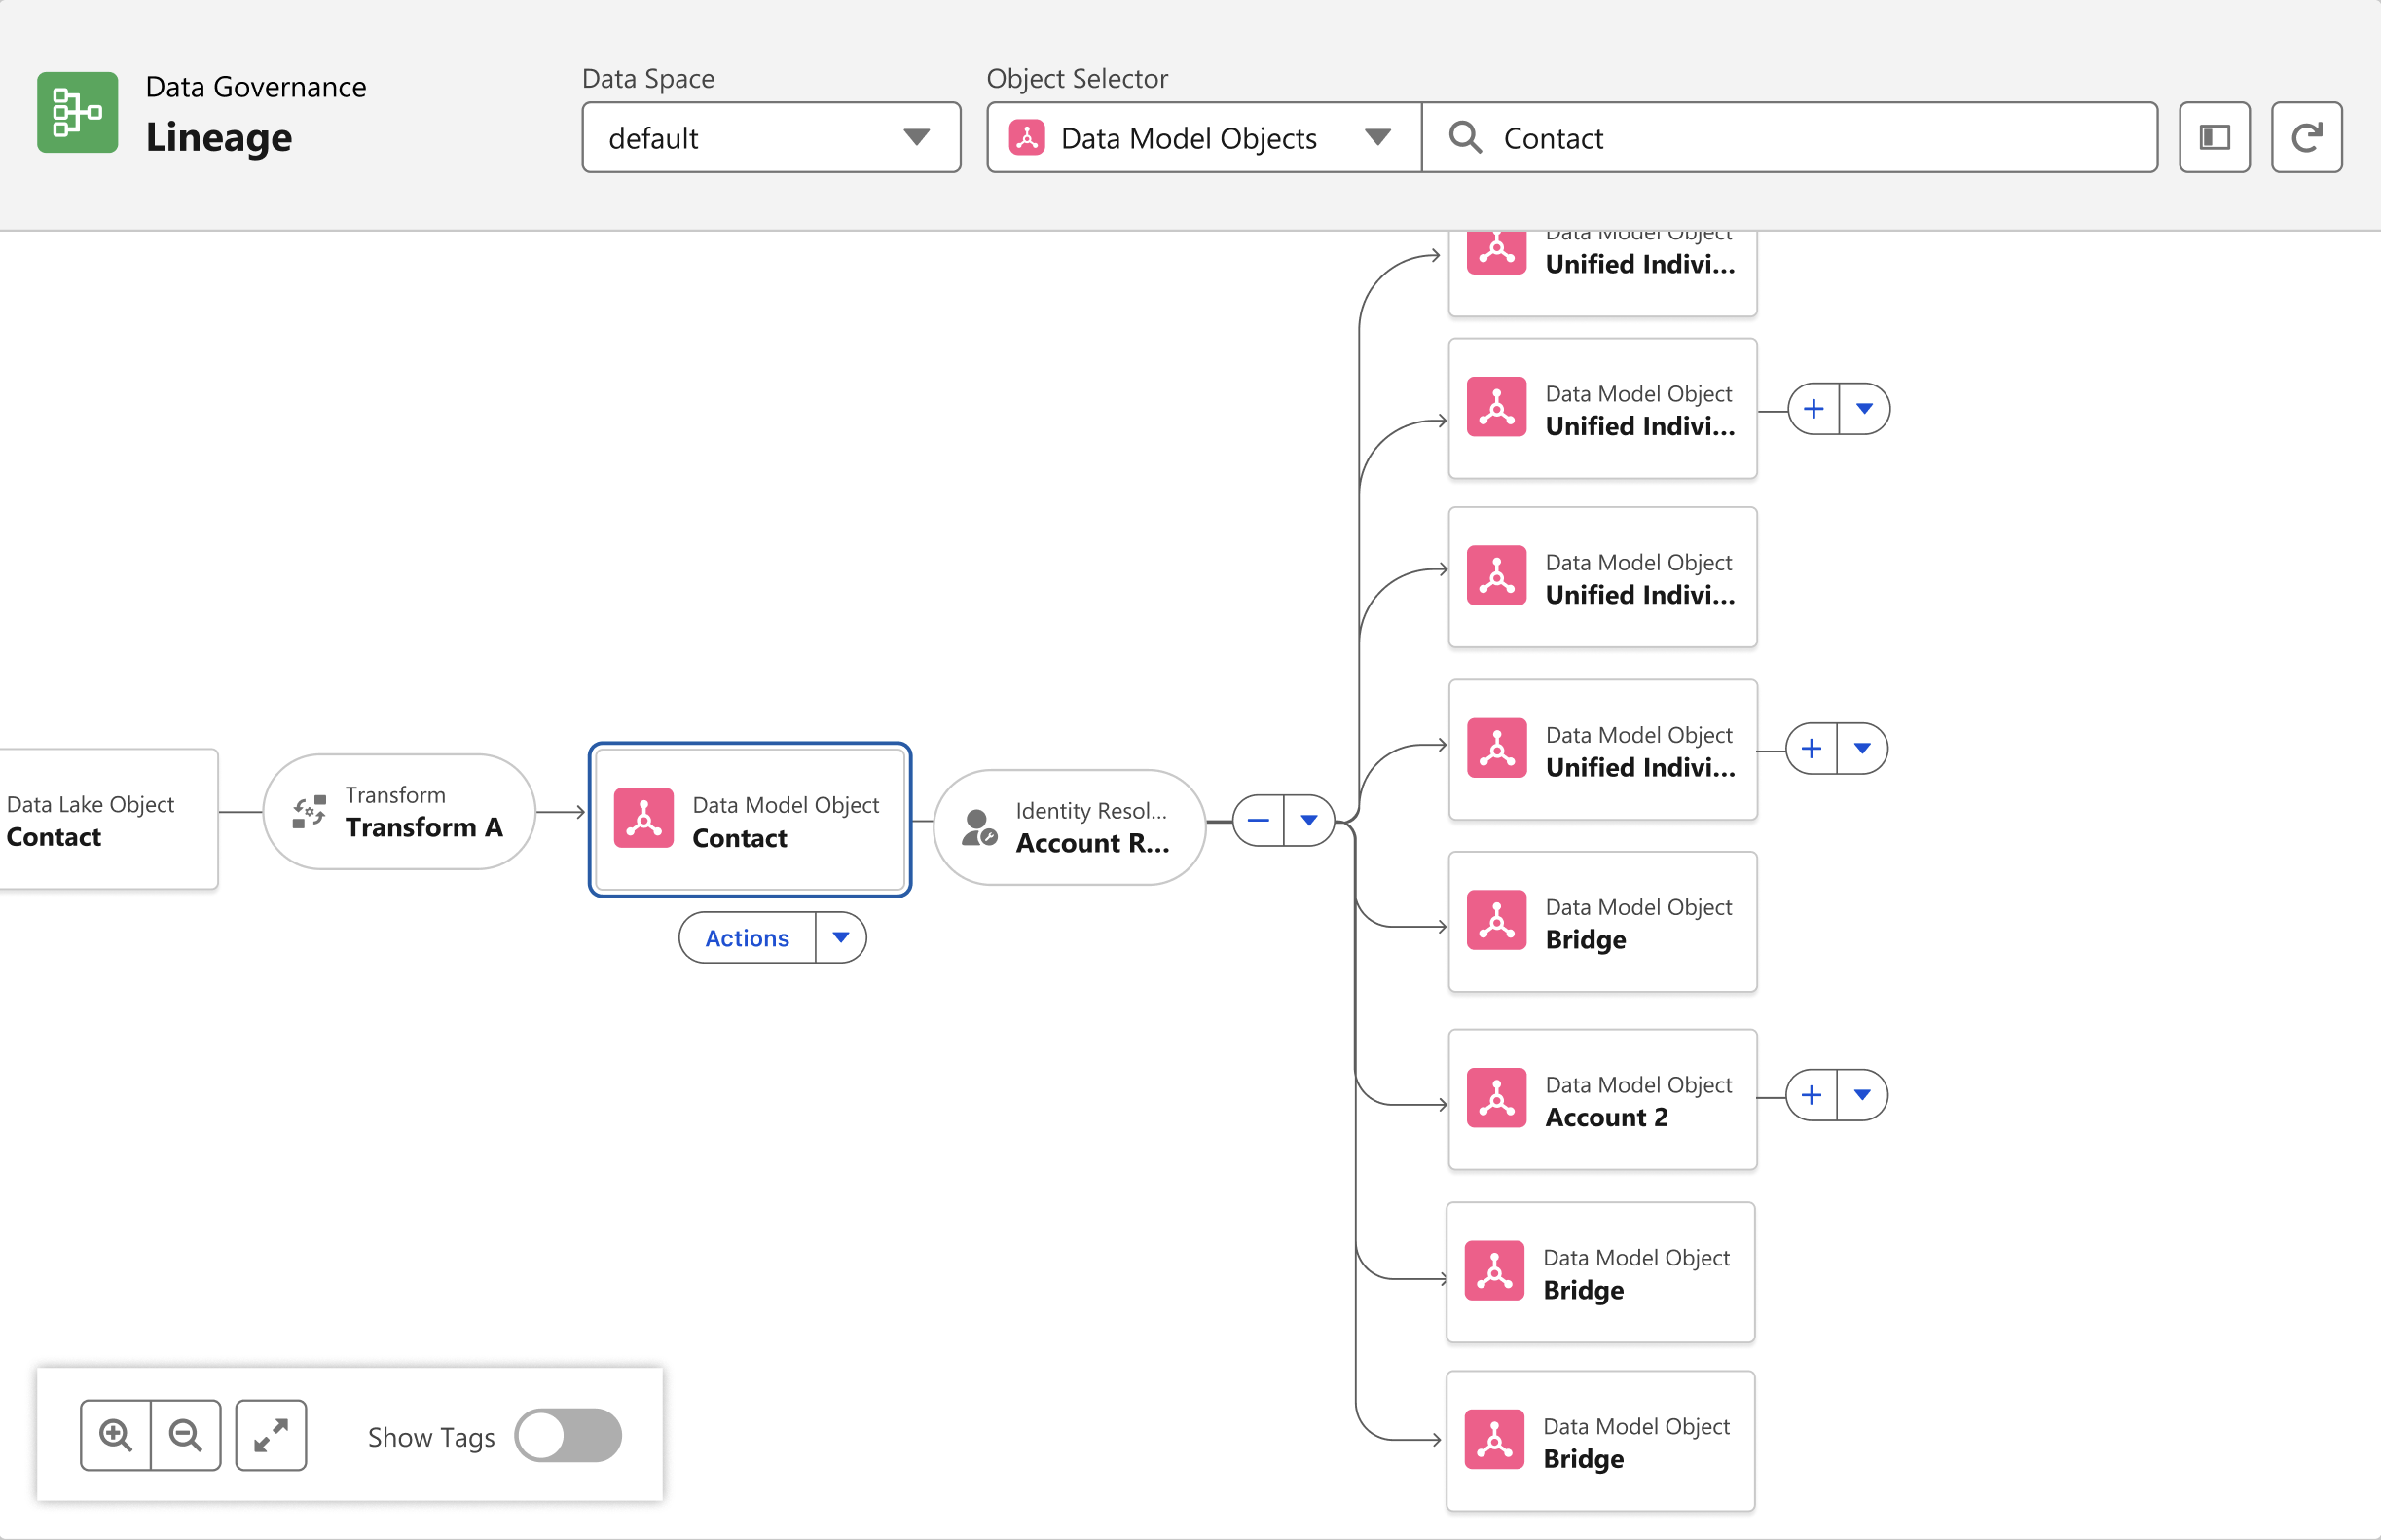
Task: Click the green Data Governance Lineage icon
Action: pyautogui.click(x=77, y=112)
